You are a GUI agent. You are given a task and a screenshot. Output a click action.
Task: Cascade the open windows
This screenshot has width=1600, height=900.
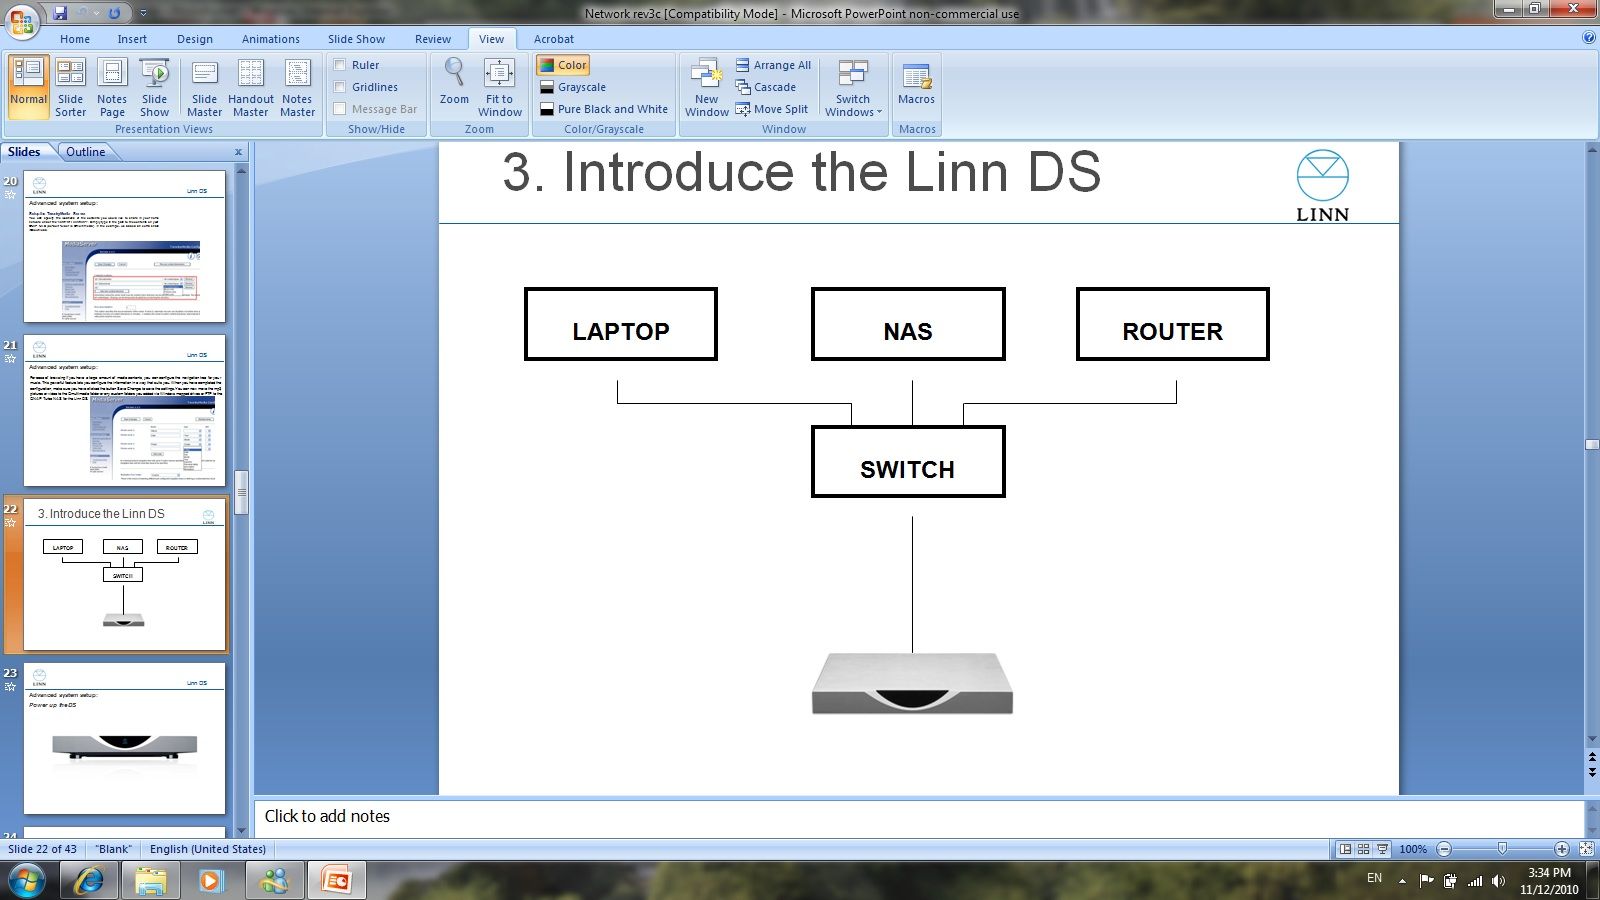(766, 87)
